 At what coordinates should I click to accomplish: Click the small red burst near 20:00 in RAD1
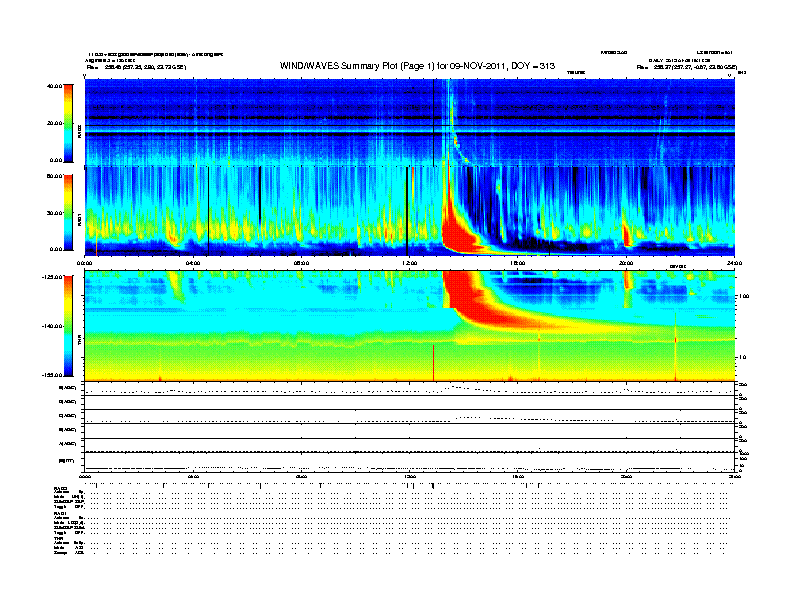(627, 234)
